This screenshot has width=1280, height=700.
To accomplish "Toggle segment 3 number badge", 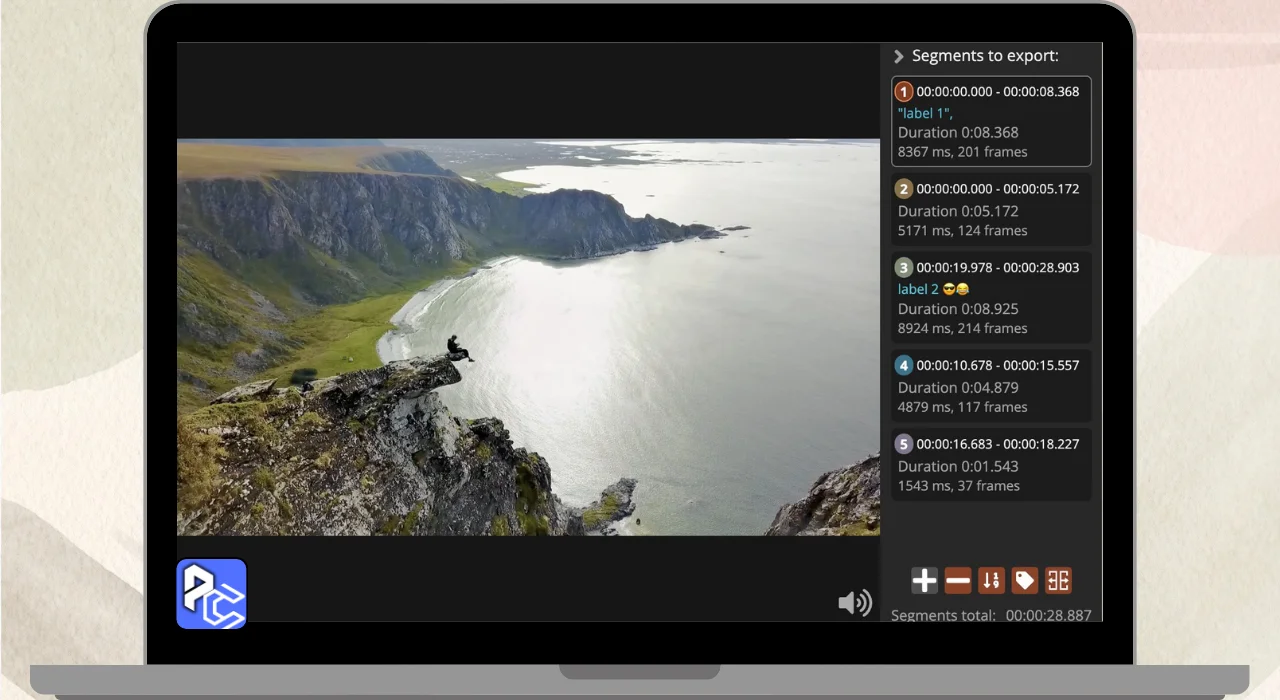I will (x=904, y=267).
